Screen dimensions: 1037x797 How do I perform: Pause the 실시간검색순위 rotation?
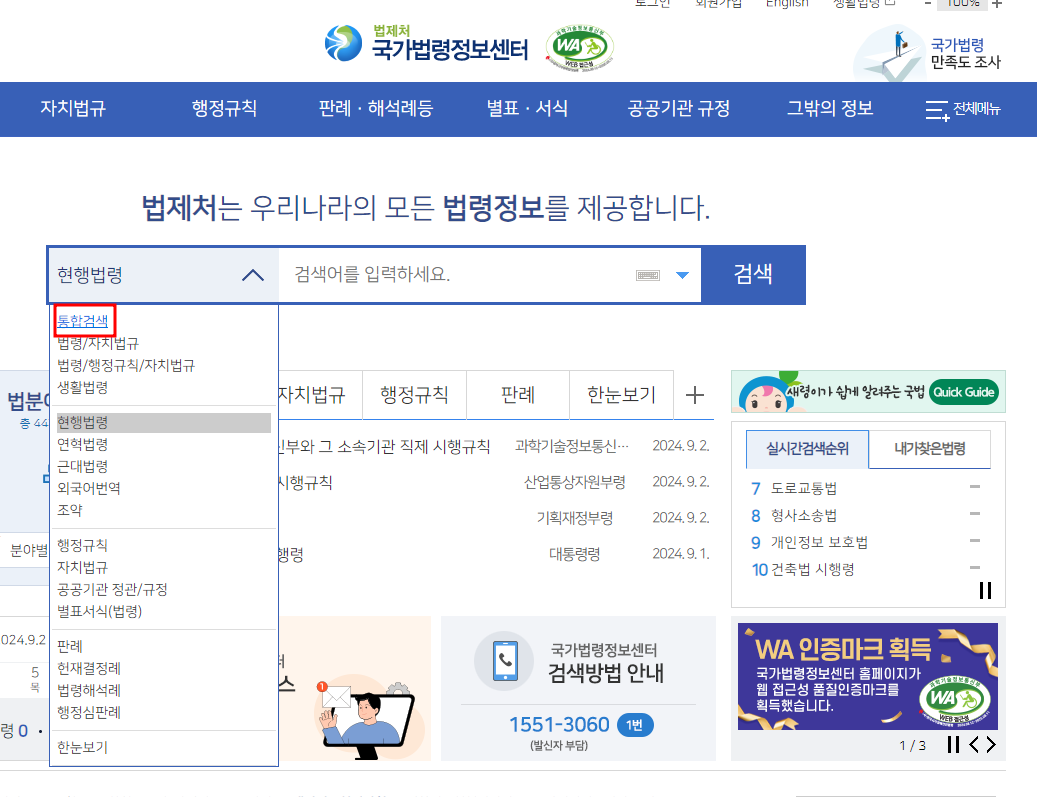(984, 590)
